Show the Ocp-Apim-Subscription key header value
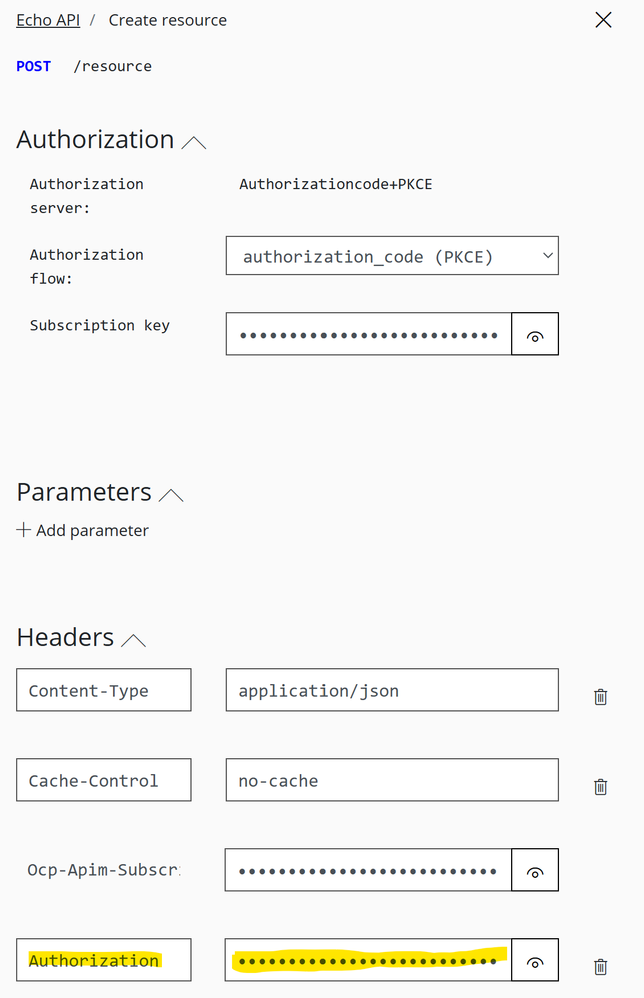 535,870
